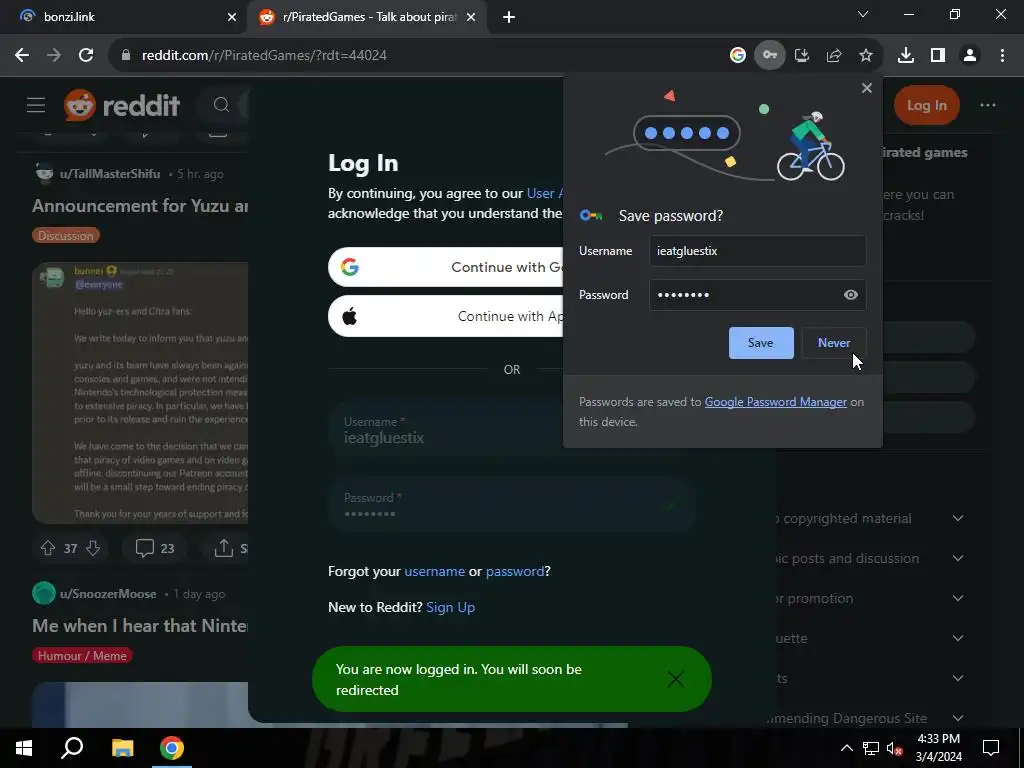Toggle the Chrome side panel icon

[938, 56]
